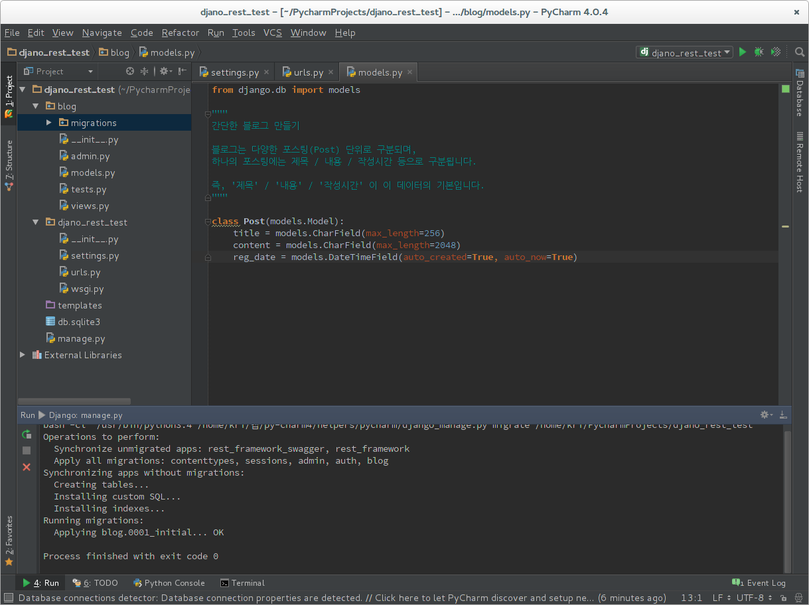Change line separator LF in status bar
Viewport: 809px width, 605px height.
pyautogui.click(x=721, y=598)
